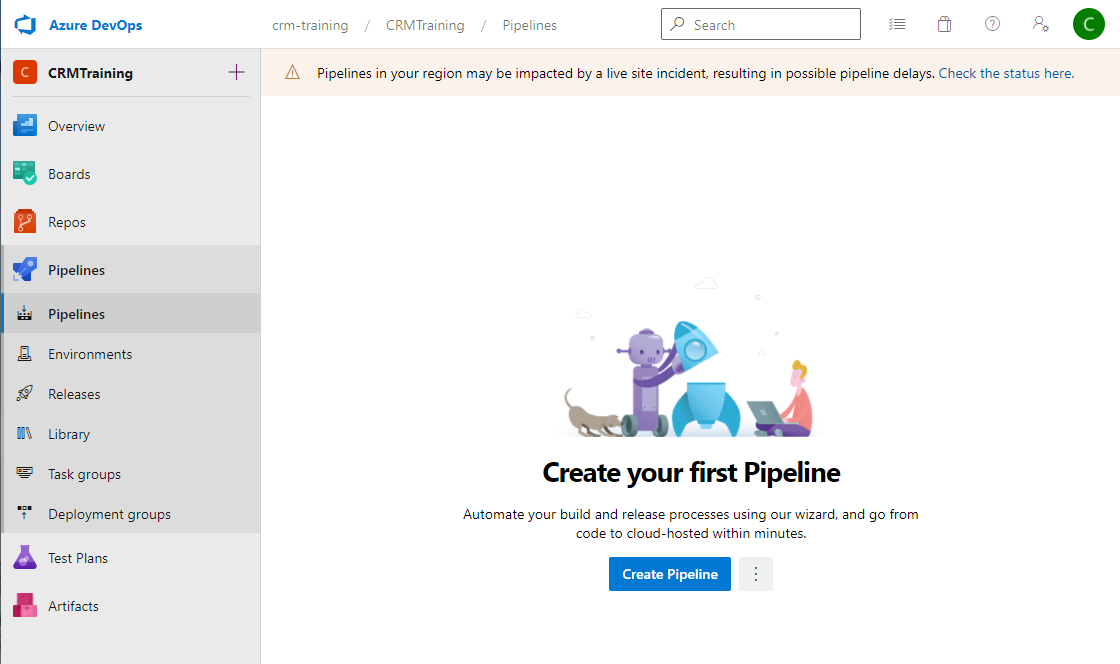Image resolution: width=1120 pixels, height=664 pixels.
Task: Click the warning triangle icon in the banner
Action: [x=292, y=72]
